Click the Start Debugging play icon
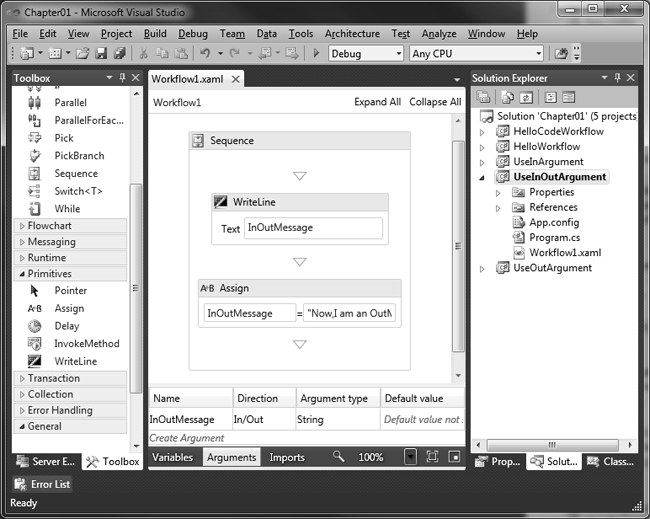The image size is (650, 519). (x=316, y=53)
